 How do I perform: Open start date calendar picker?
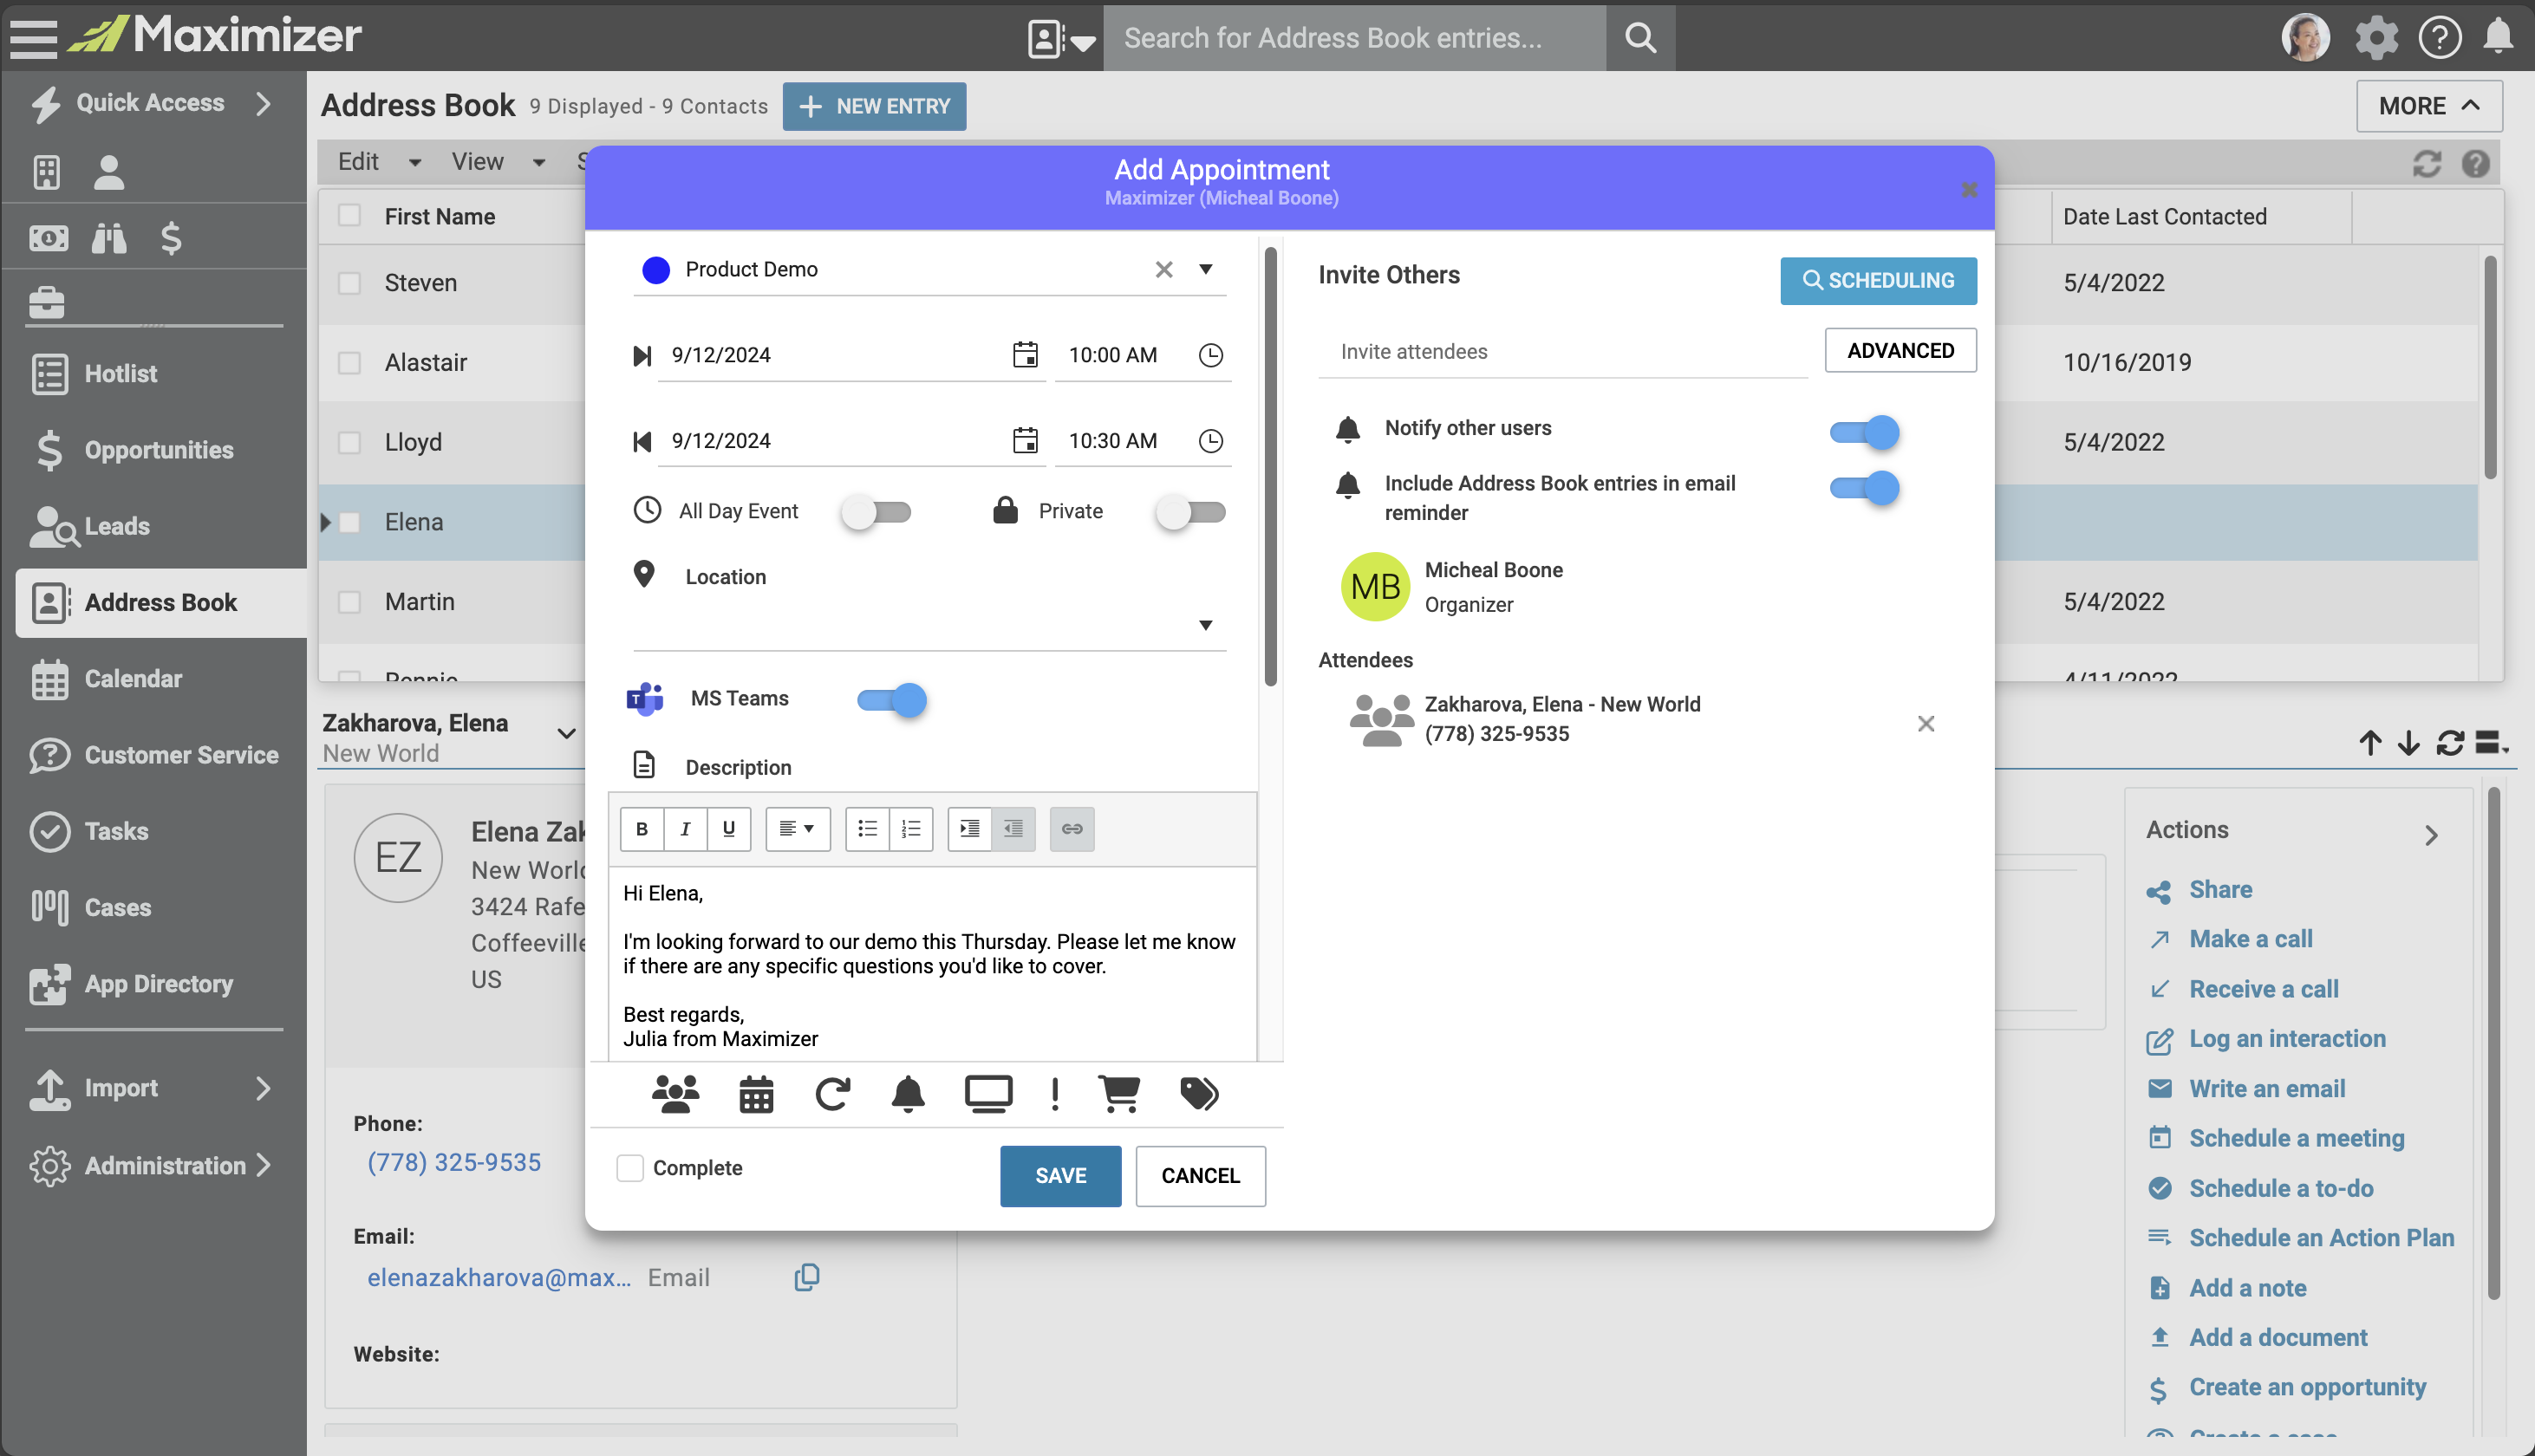[1025, 354]
